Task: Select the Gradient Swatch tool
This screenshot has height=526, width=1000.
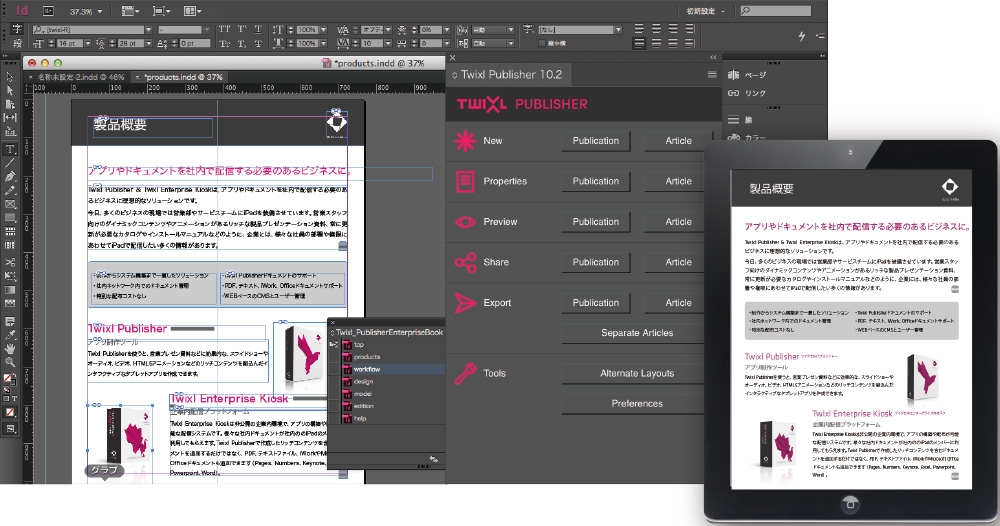Action: (10, 290)
